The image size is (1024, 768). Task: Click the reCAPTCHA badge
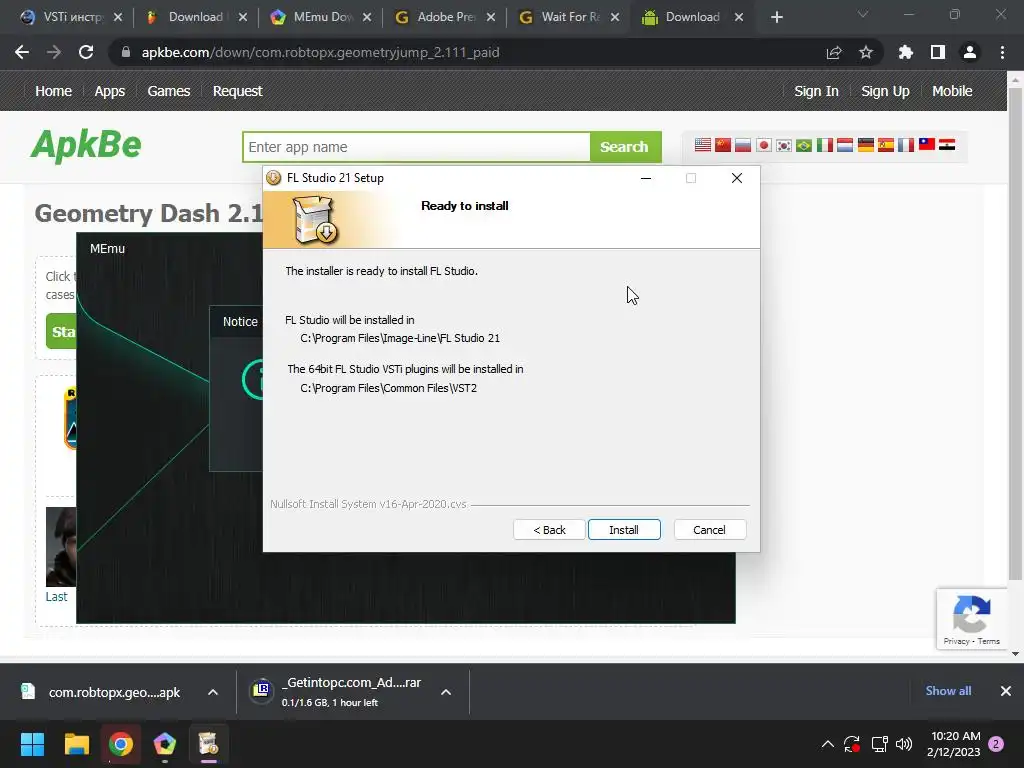tap(972, 618)
